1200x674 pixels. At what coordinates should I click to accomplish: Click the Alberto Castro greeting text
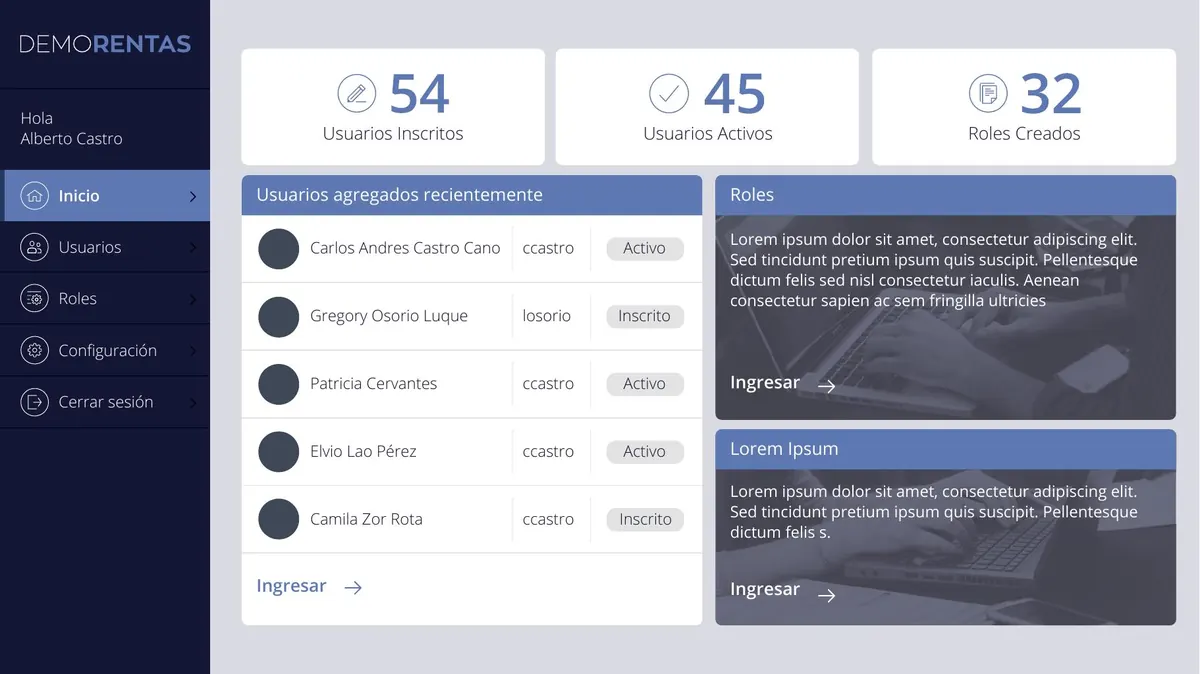(71, 139)
